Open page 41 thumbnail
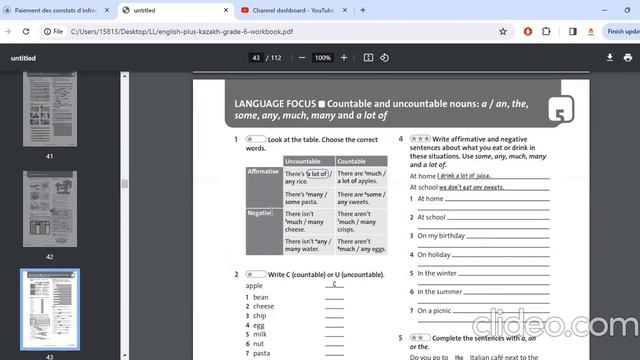640x360 pixels. [x=50, y=109]
